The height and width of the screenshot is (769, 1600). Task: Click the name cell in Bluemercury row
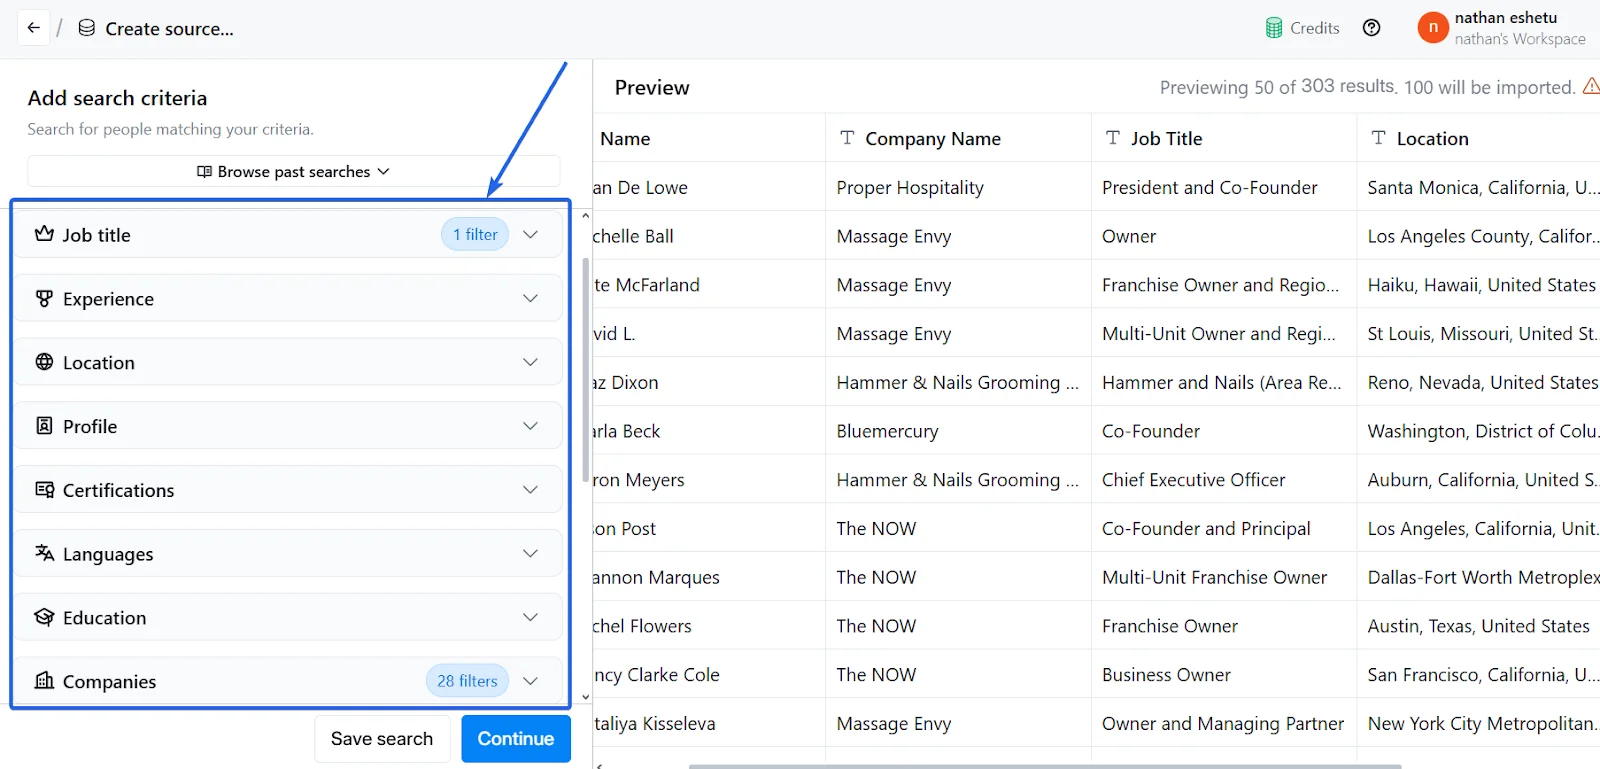[x=709, y=431]
